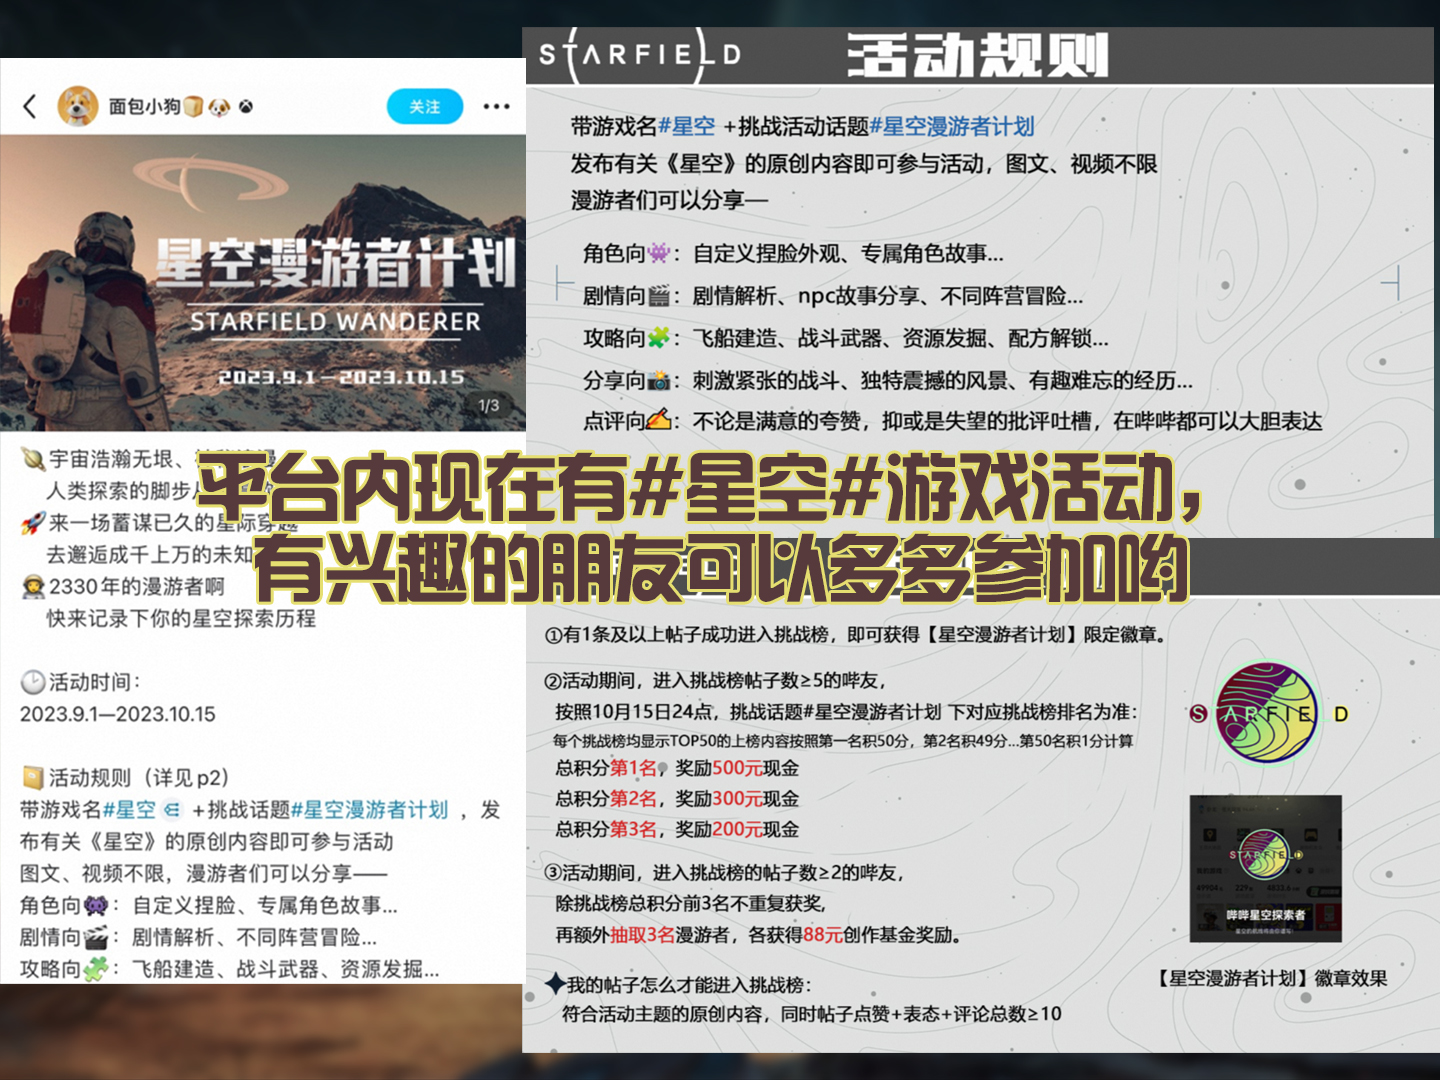Open the #星空漫游者计划 topic in the post text

click(x=369, y=809)
